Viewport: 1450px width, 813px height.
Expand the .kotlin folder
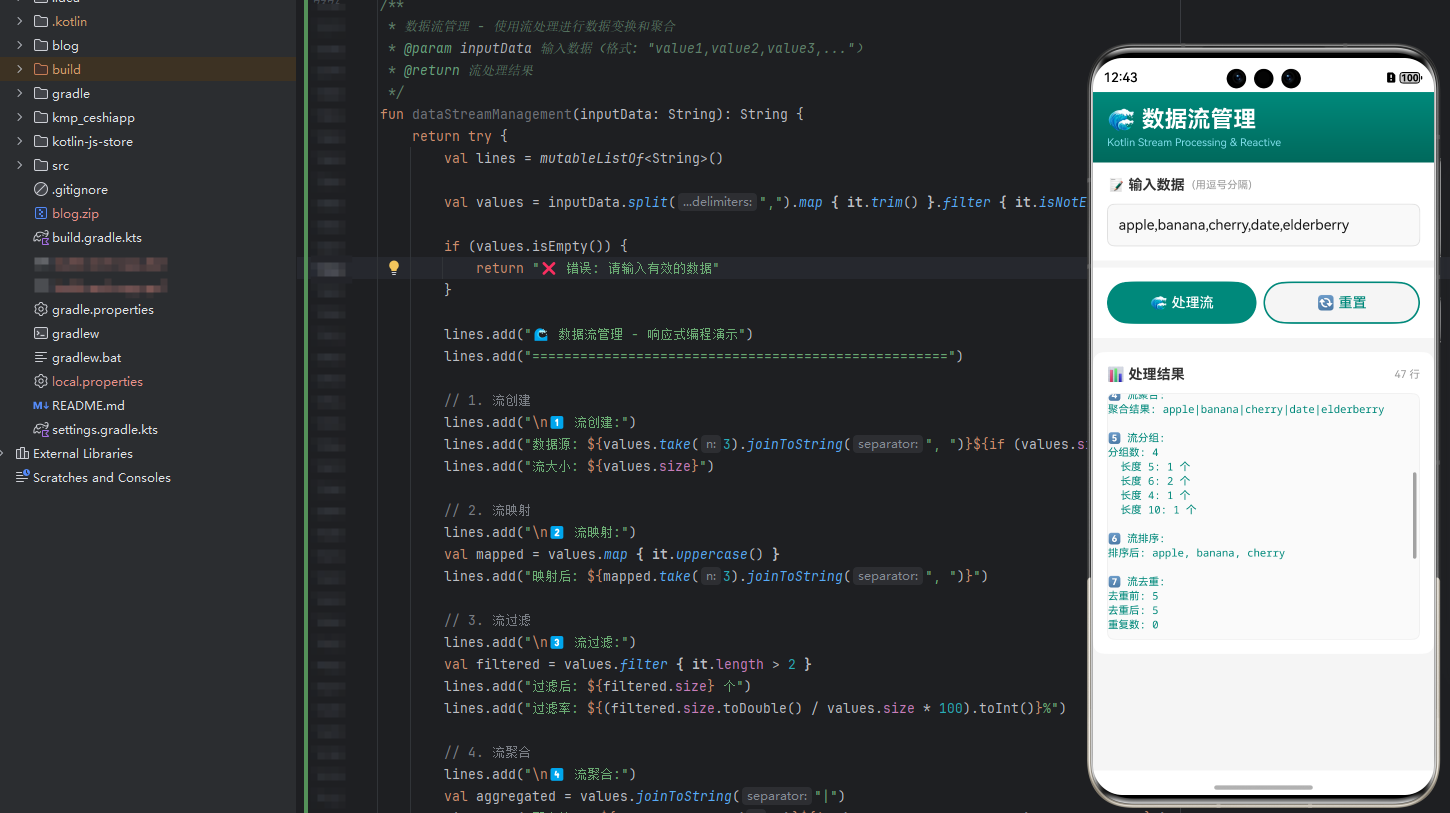click(20, 21)
